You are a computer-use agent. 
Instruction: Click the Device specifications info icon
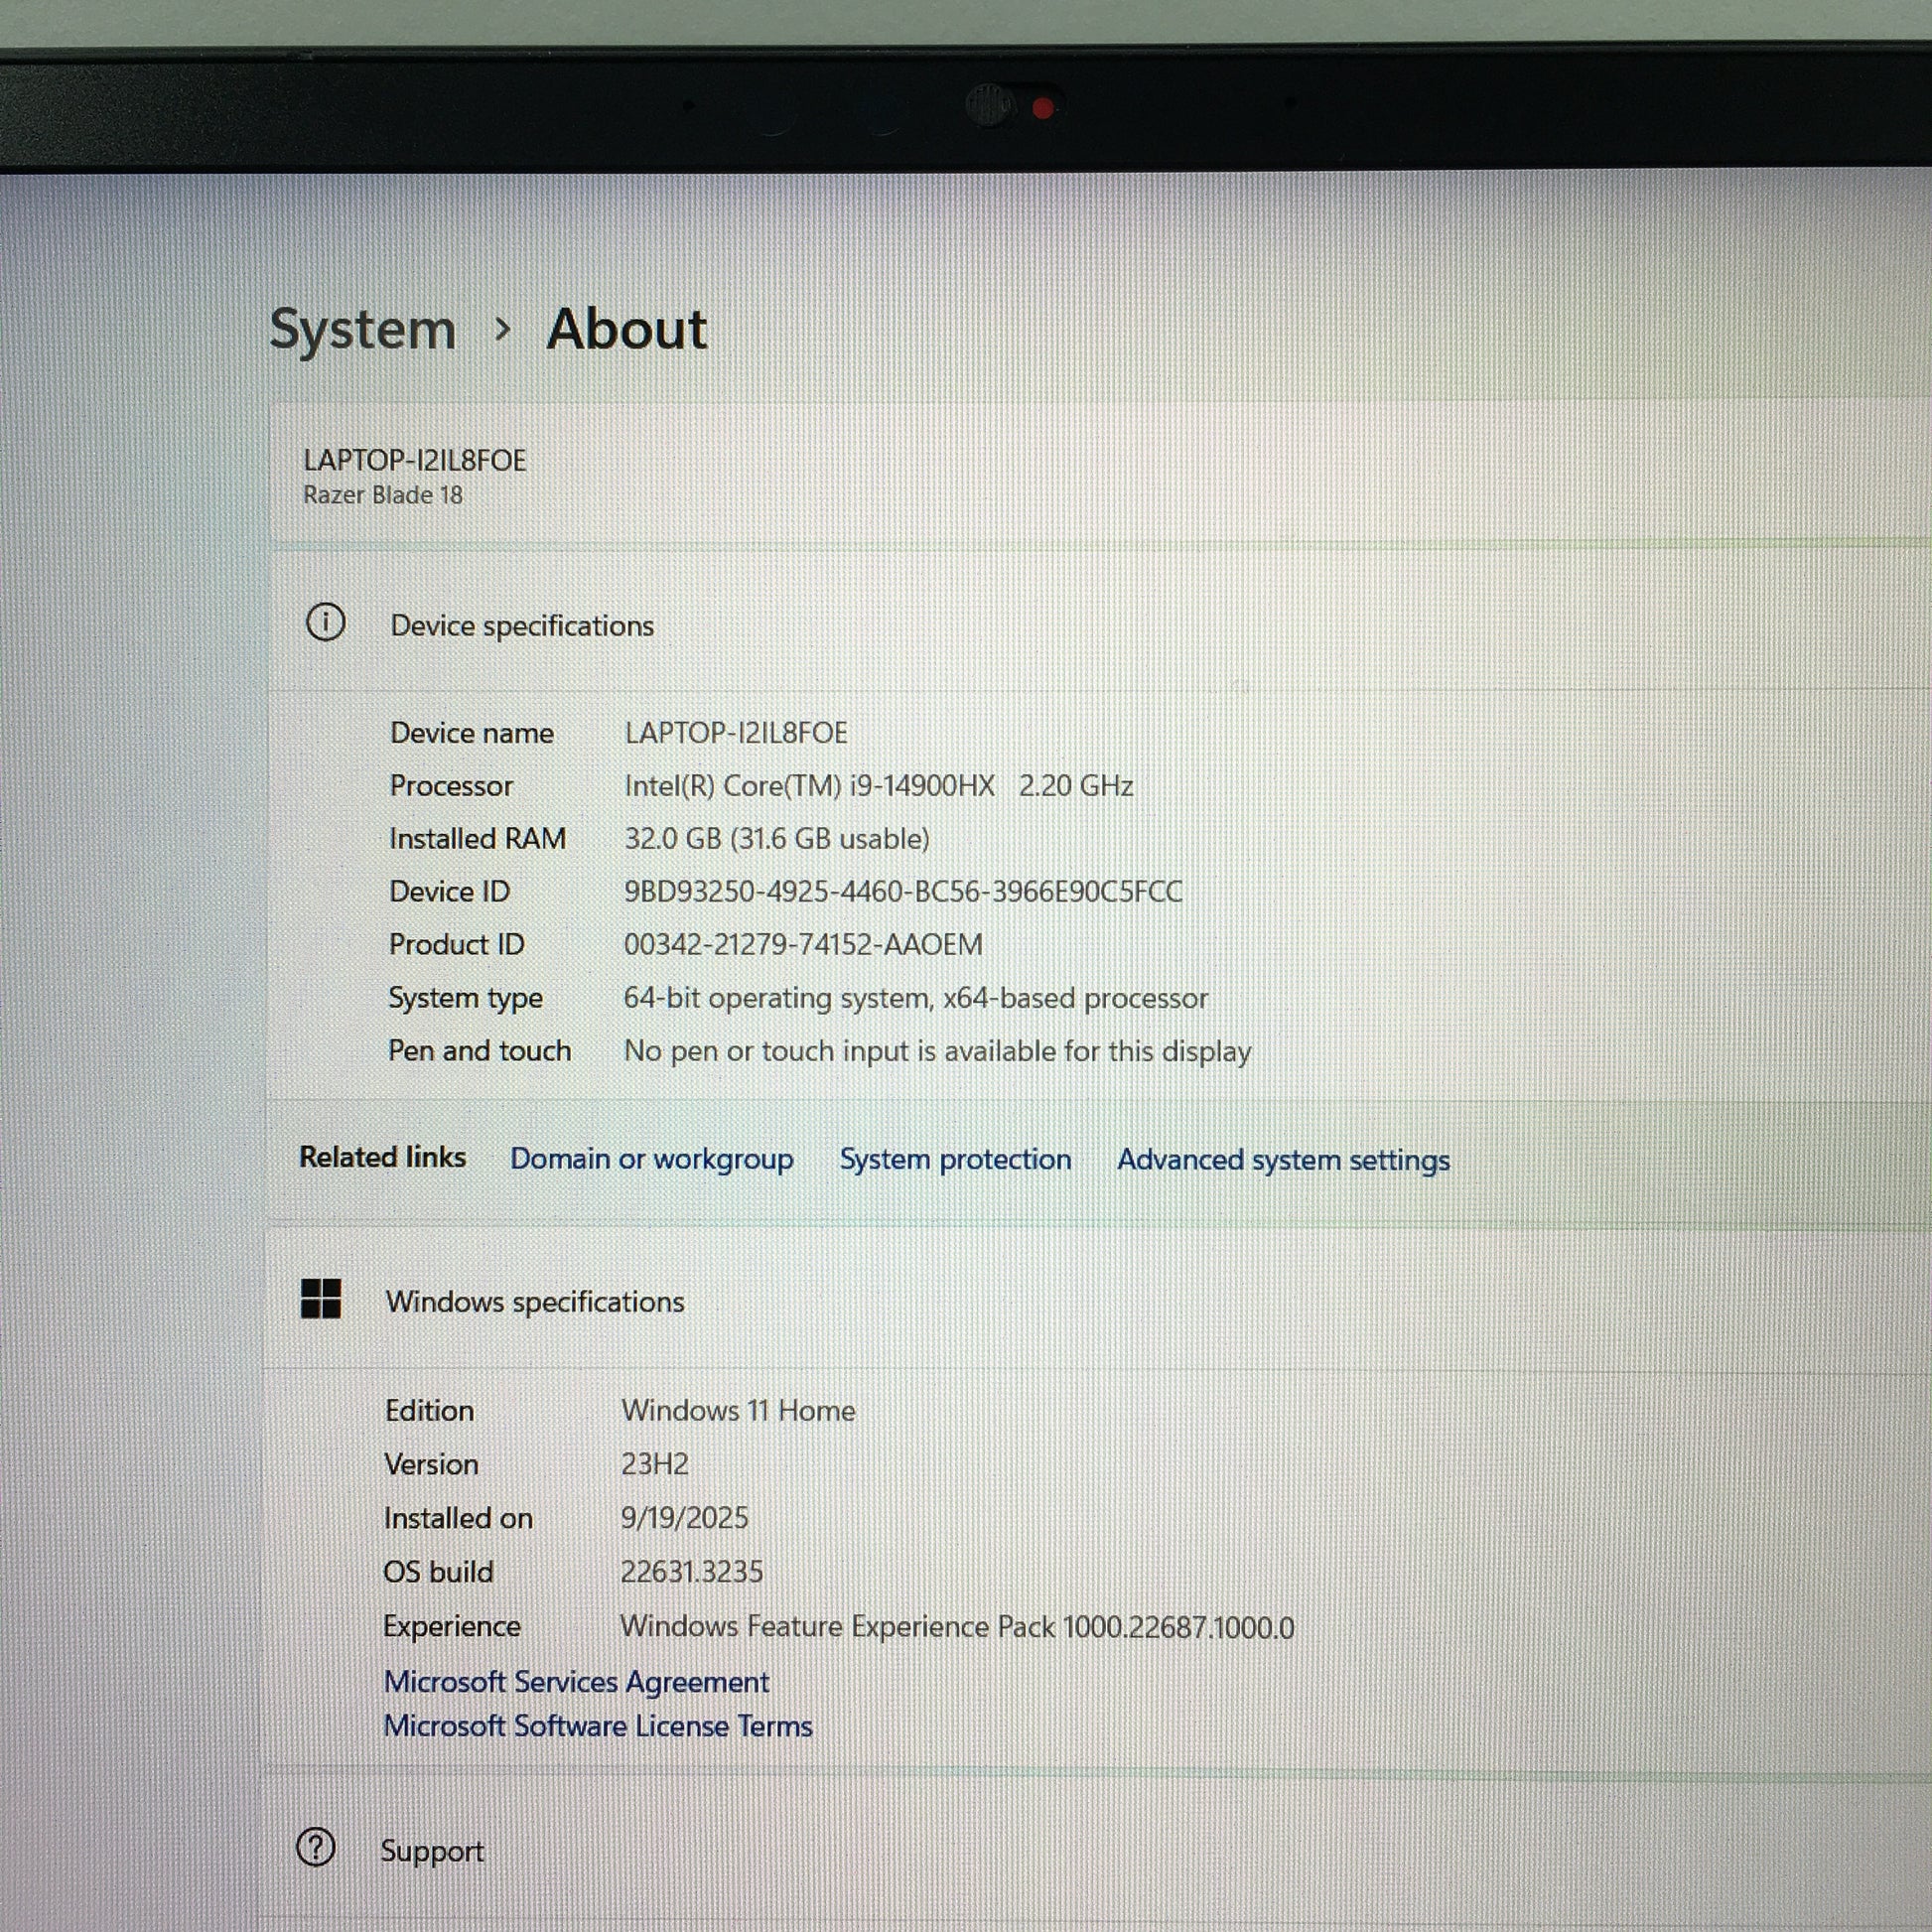pos(325,622)
